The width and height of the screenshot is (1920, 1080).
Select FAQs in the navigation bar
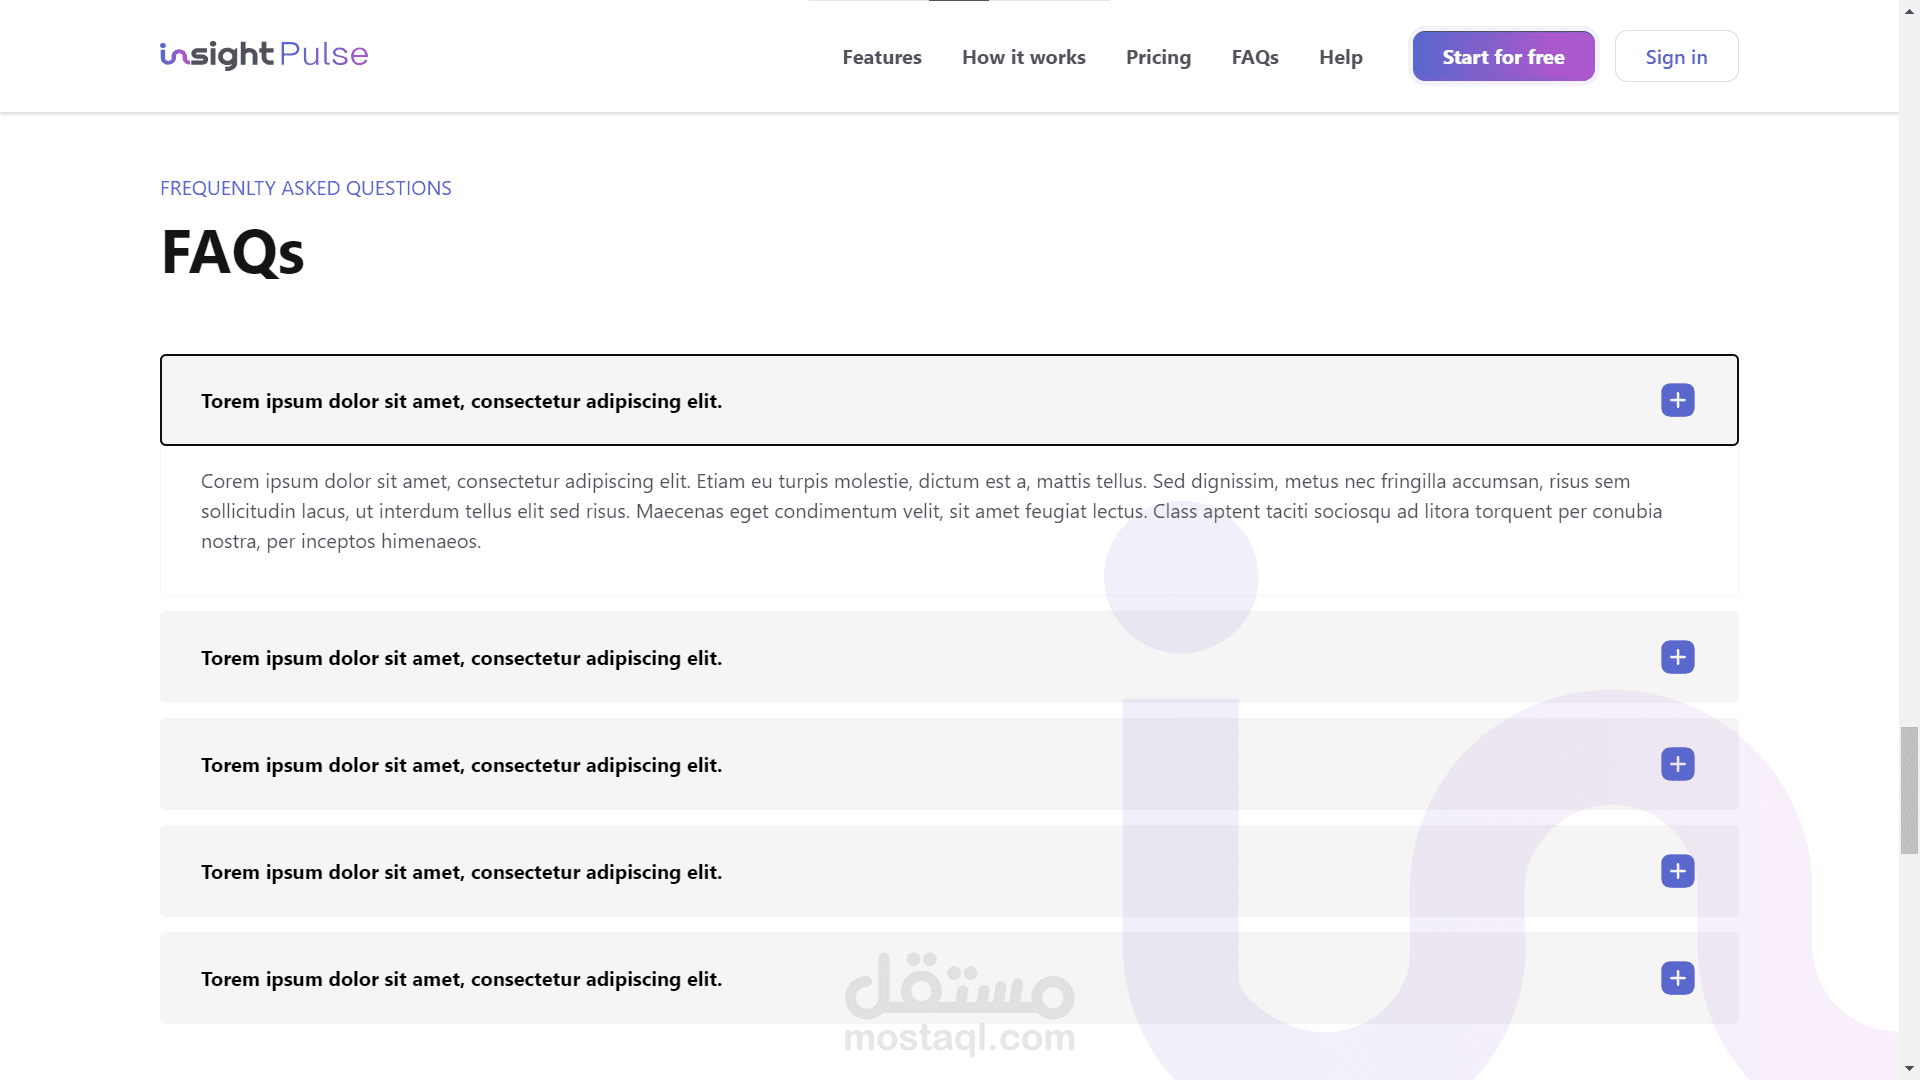click(1254, 57)
